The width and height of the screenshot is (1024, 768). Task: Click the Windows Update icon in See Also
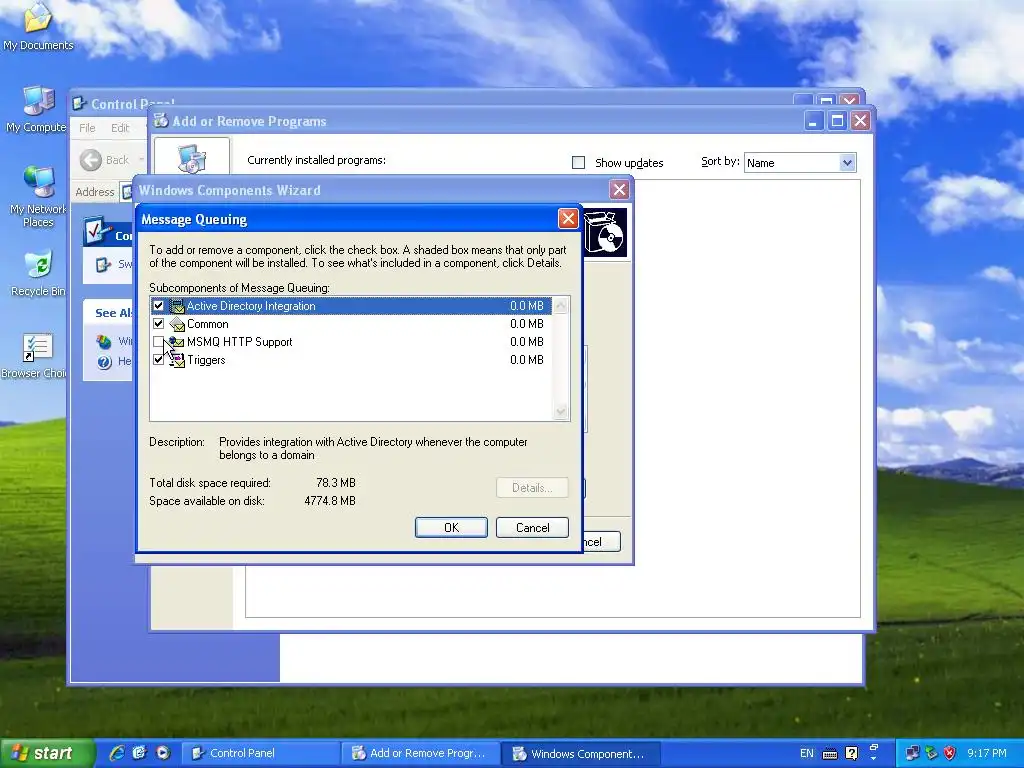coord(104,341)
